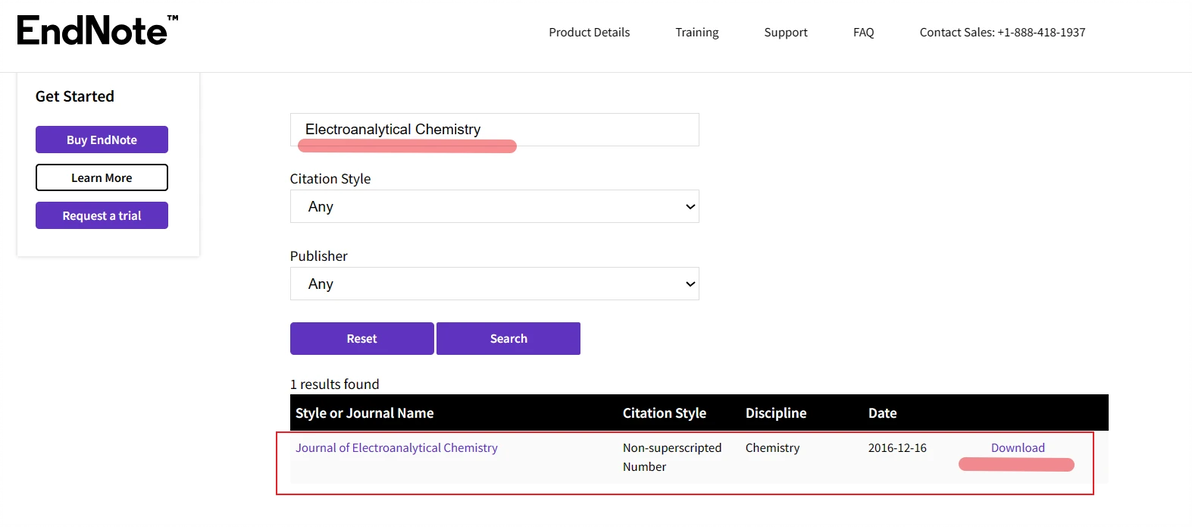This screenshot has width=1192, height=527.
Task: Download the Journal of Electroanalytical Chemistry style
Action: click(x=1018, y=448)
